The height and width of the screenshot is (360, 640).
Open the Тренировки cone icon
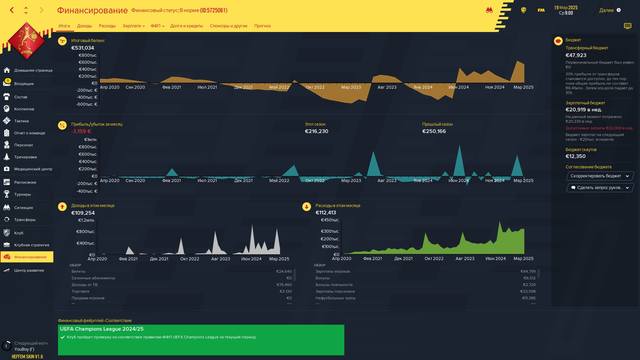pos(7,157)
